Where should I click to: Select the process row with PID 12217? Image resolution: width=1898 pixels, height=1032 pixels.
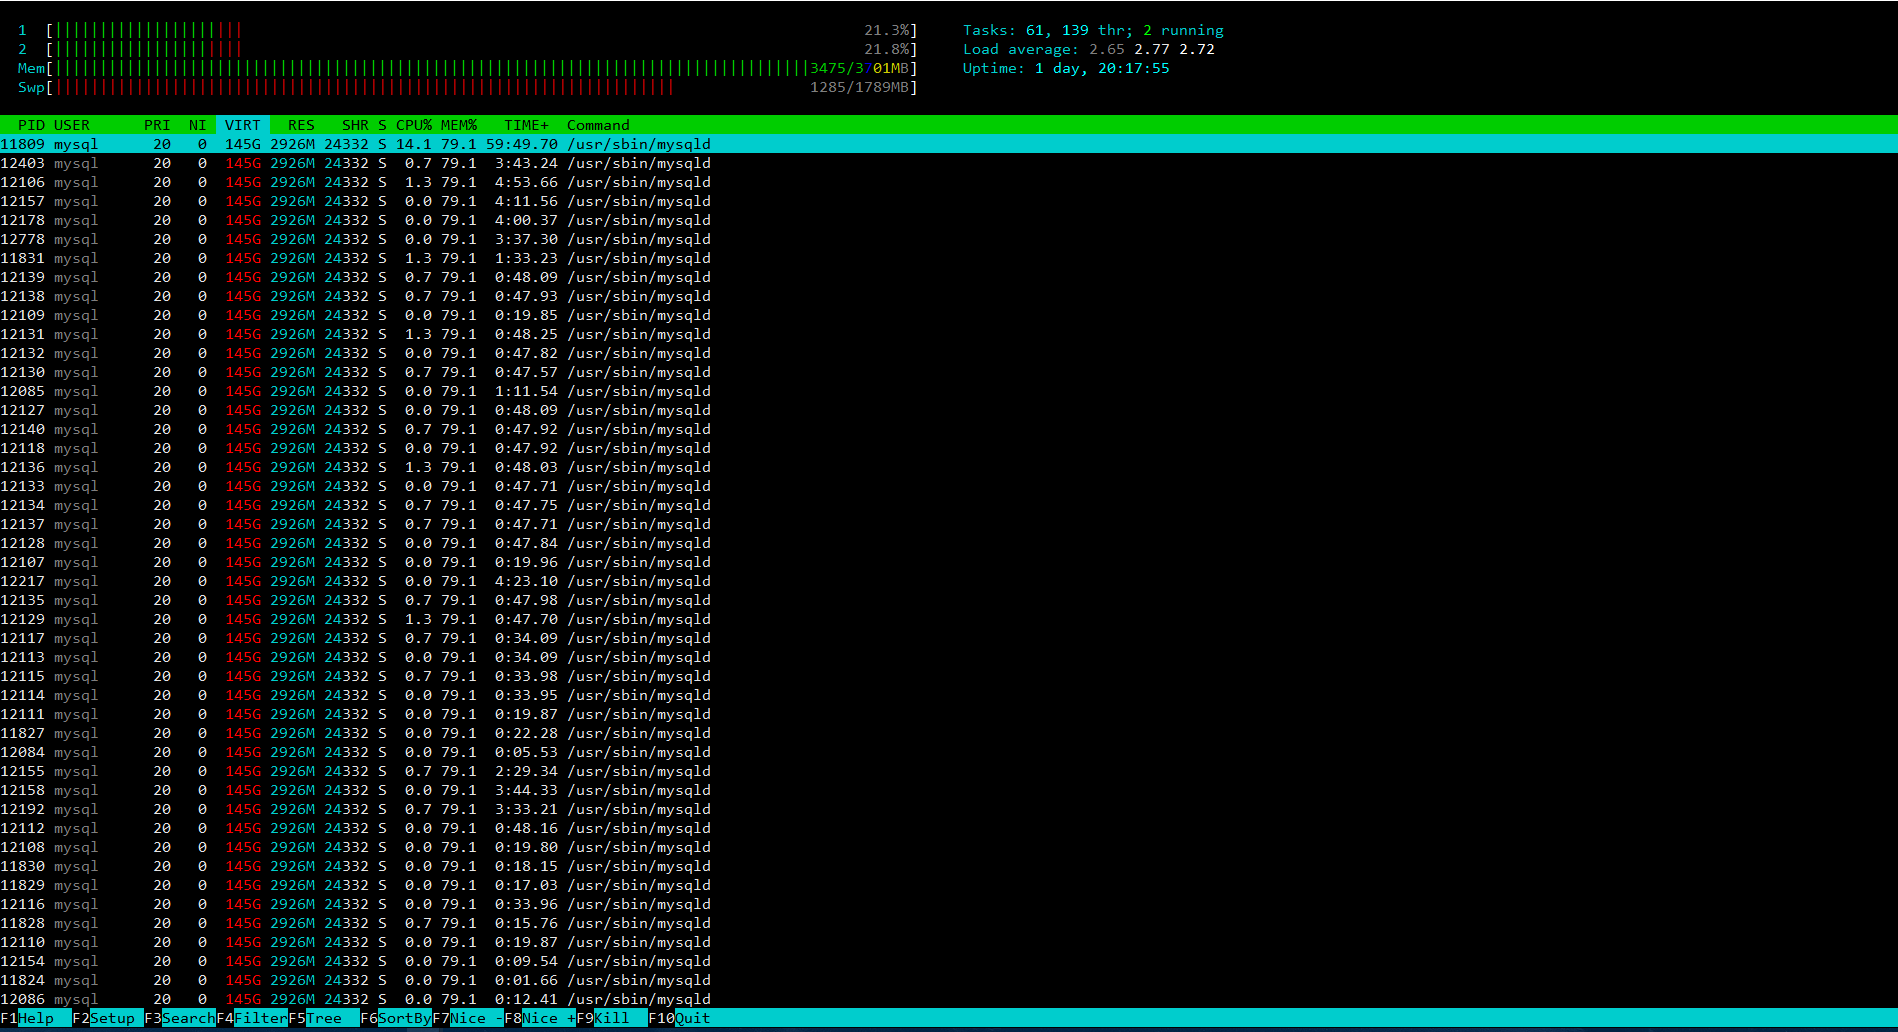click(355, 581)
